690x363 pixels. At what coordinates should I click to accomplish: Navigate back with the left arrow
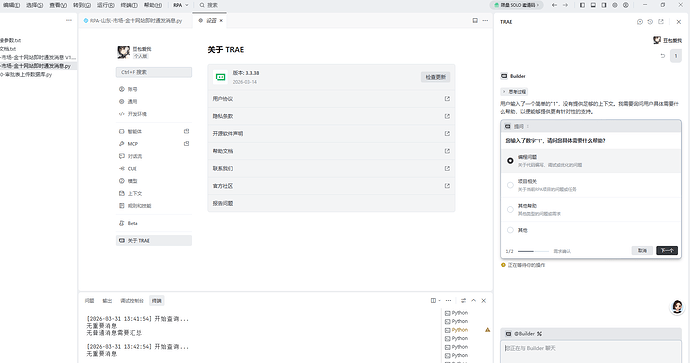tap(554, 5)
